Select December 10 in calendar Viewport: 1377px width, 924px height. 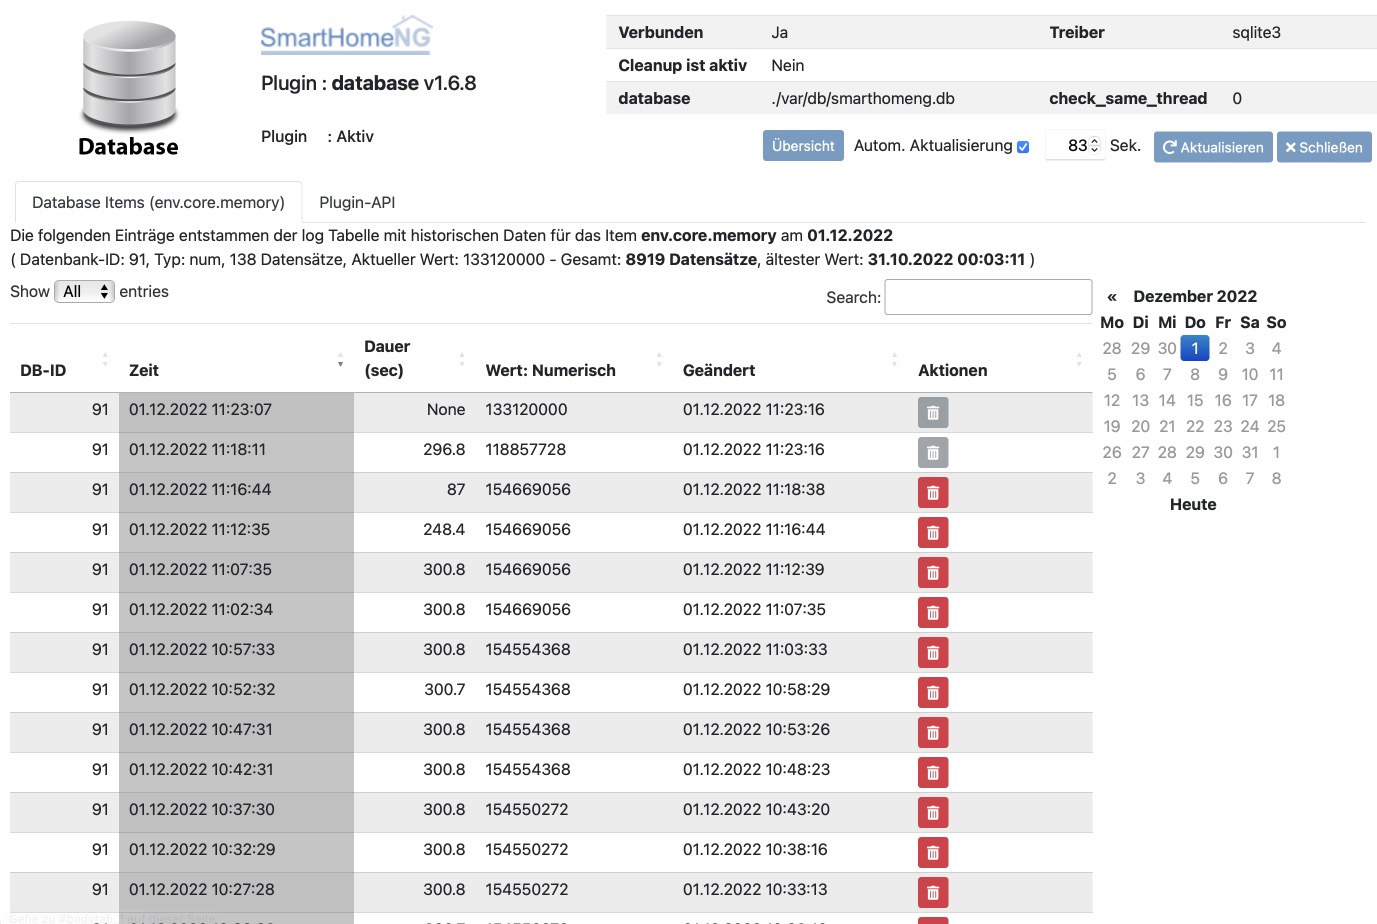click(x=1250, y=374)
